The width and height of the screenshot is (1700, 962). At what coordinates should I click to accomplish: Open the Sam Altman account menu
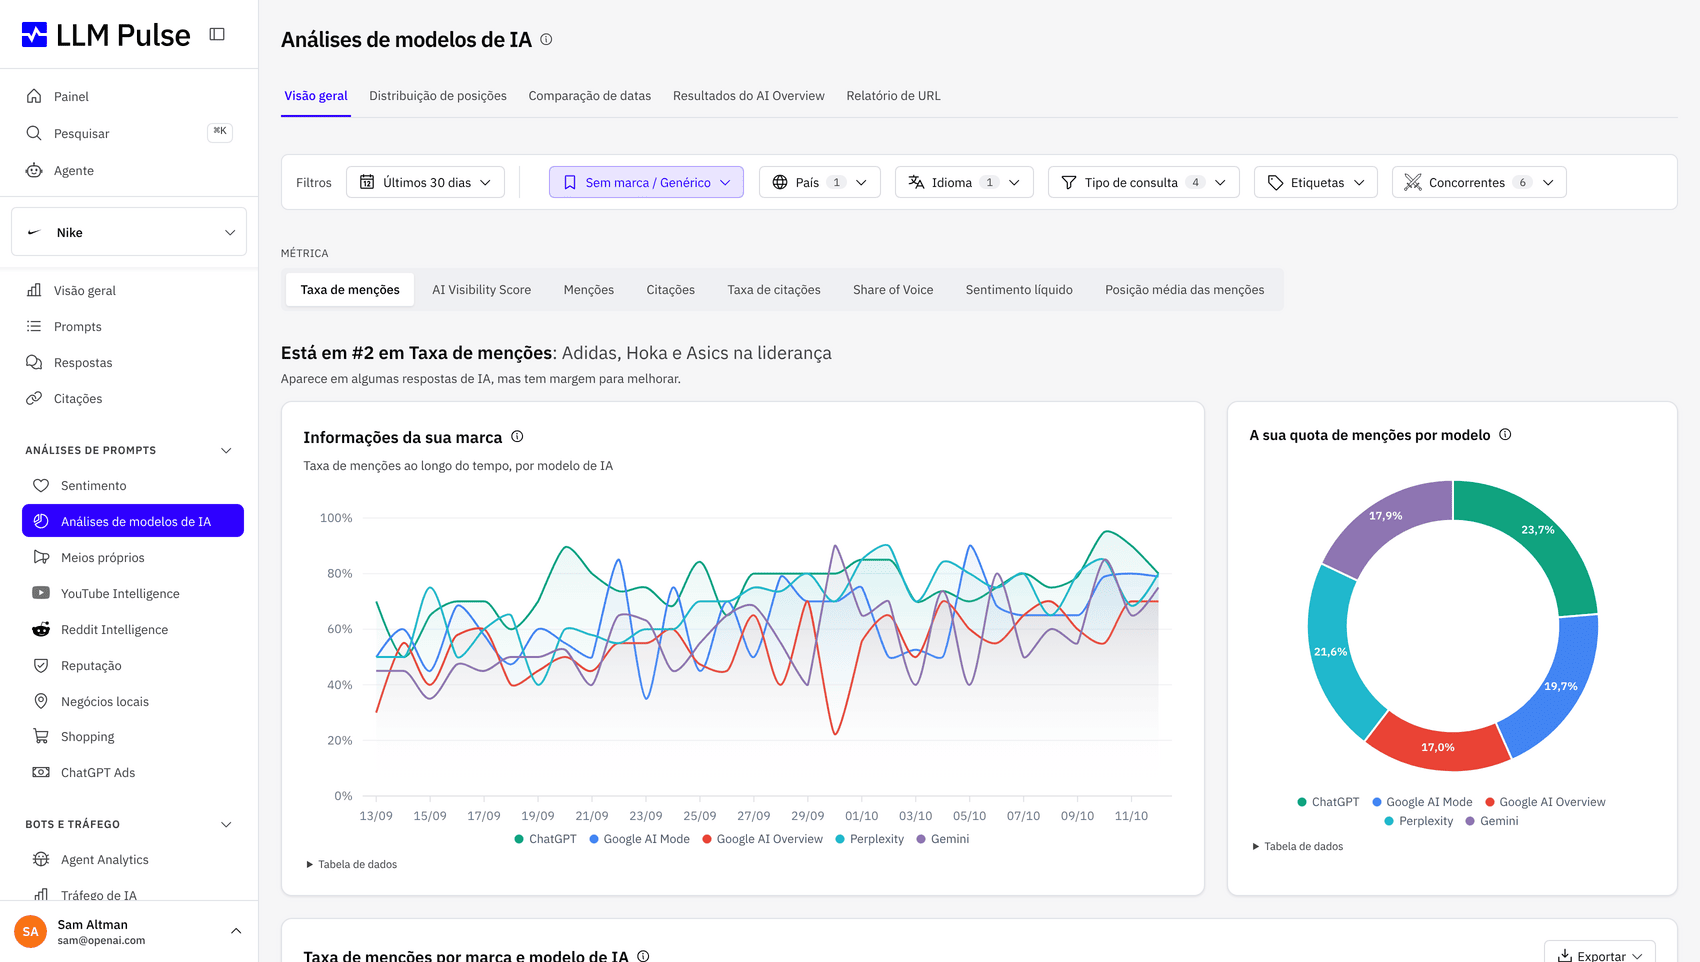point(129,931)
